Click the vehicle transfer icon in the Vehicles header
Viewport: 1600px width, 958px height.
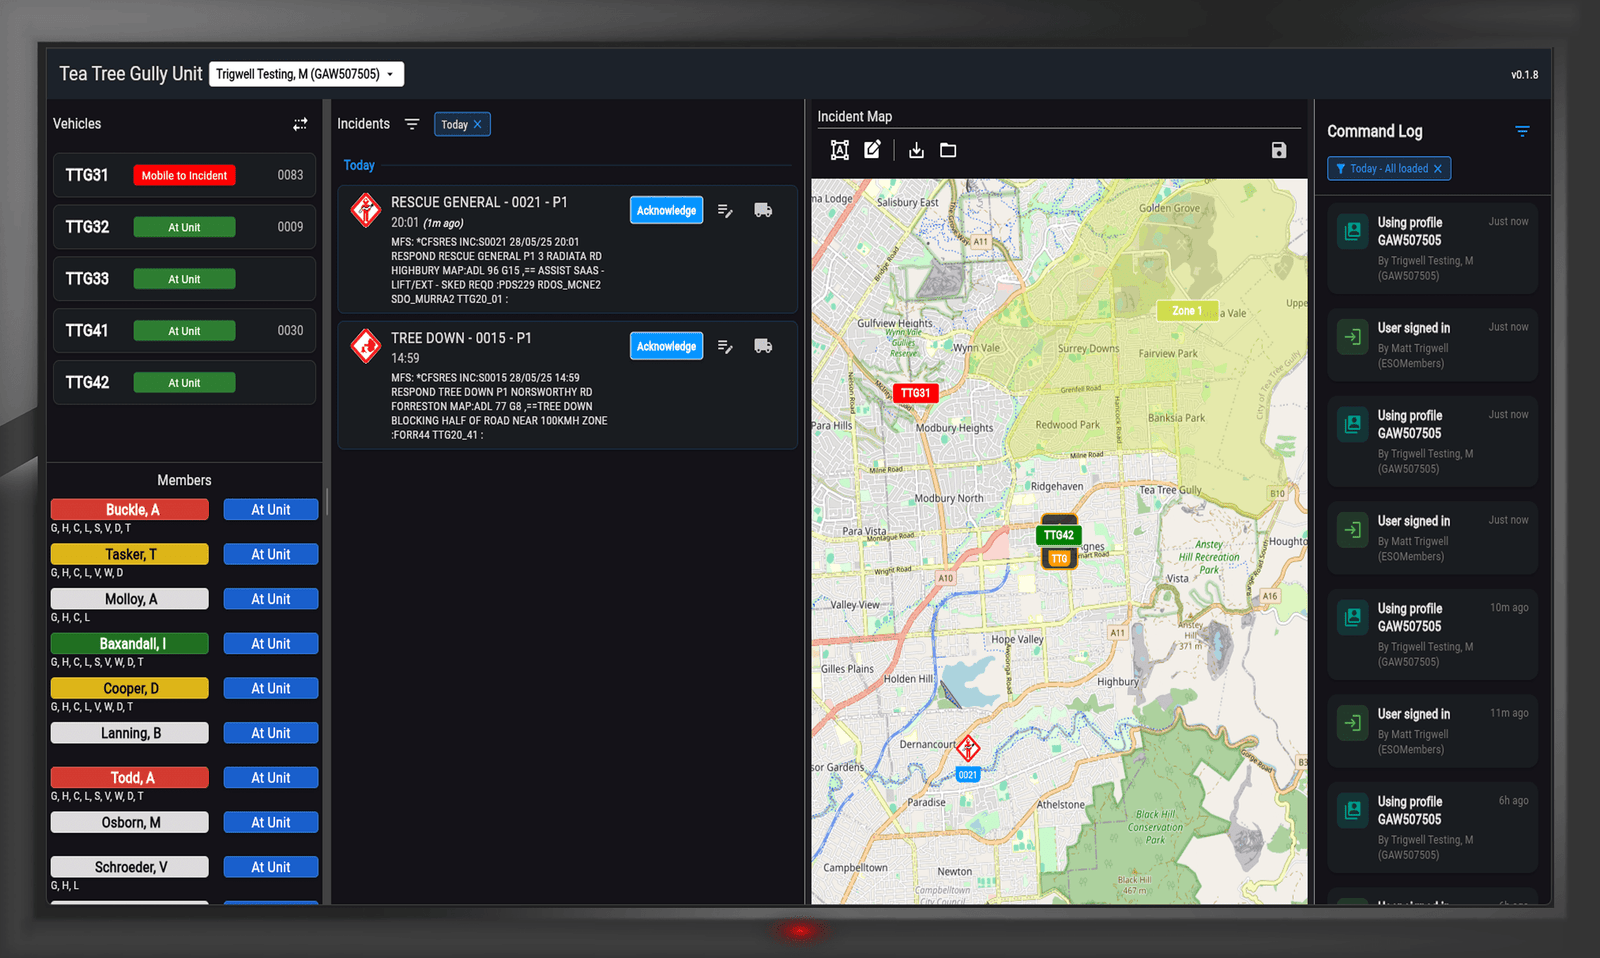[300, 124]
